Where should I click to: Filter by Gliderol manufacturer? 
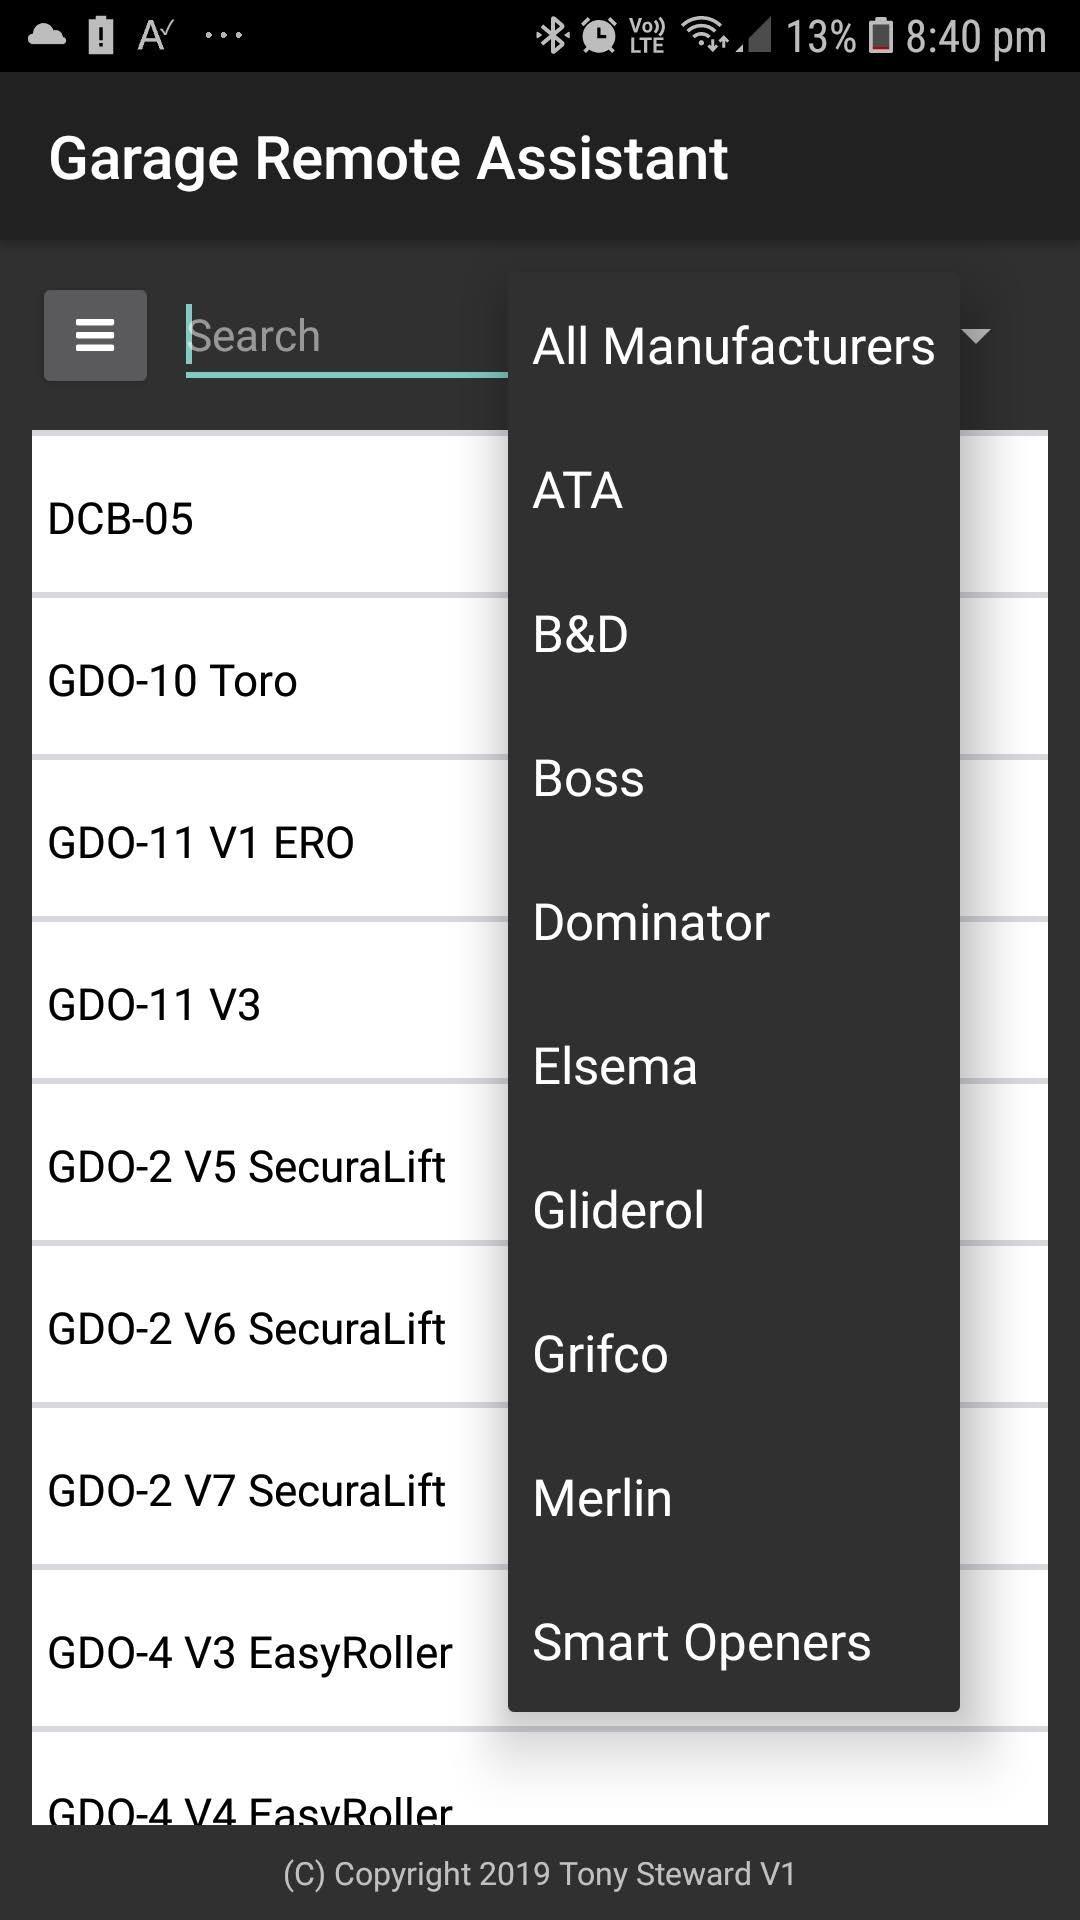click(x=733, y=1210)
